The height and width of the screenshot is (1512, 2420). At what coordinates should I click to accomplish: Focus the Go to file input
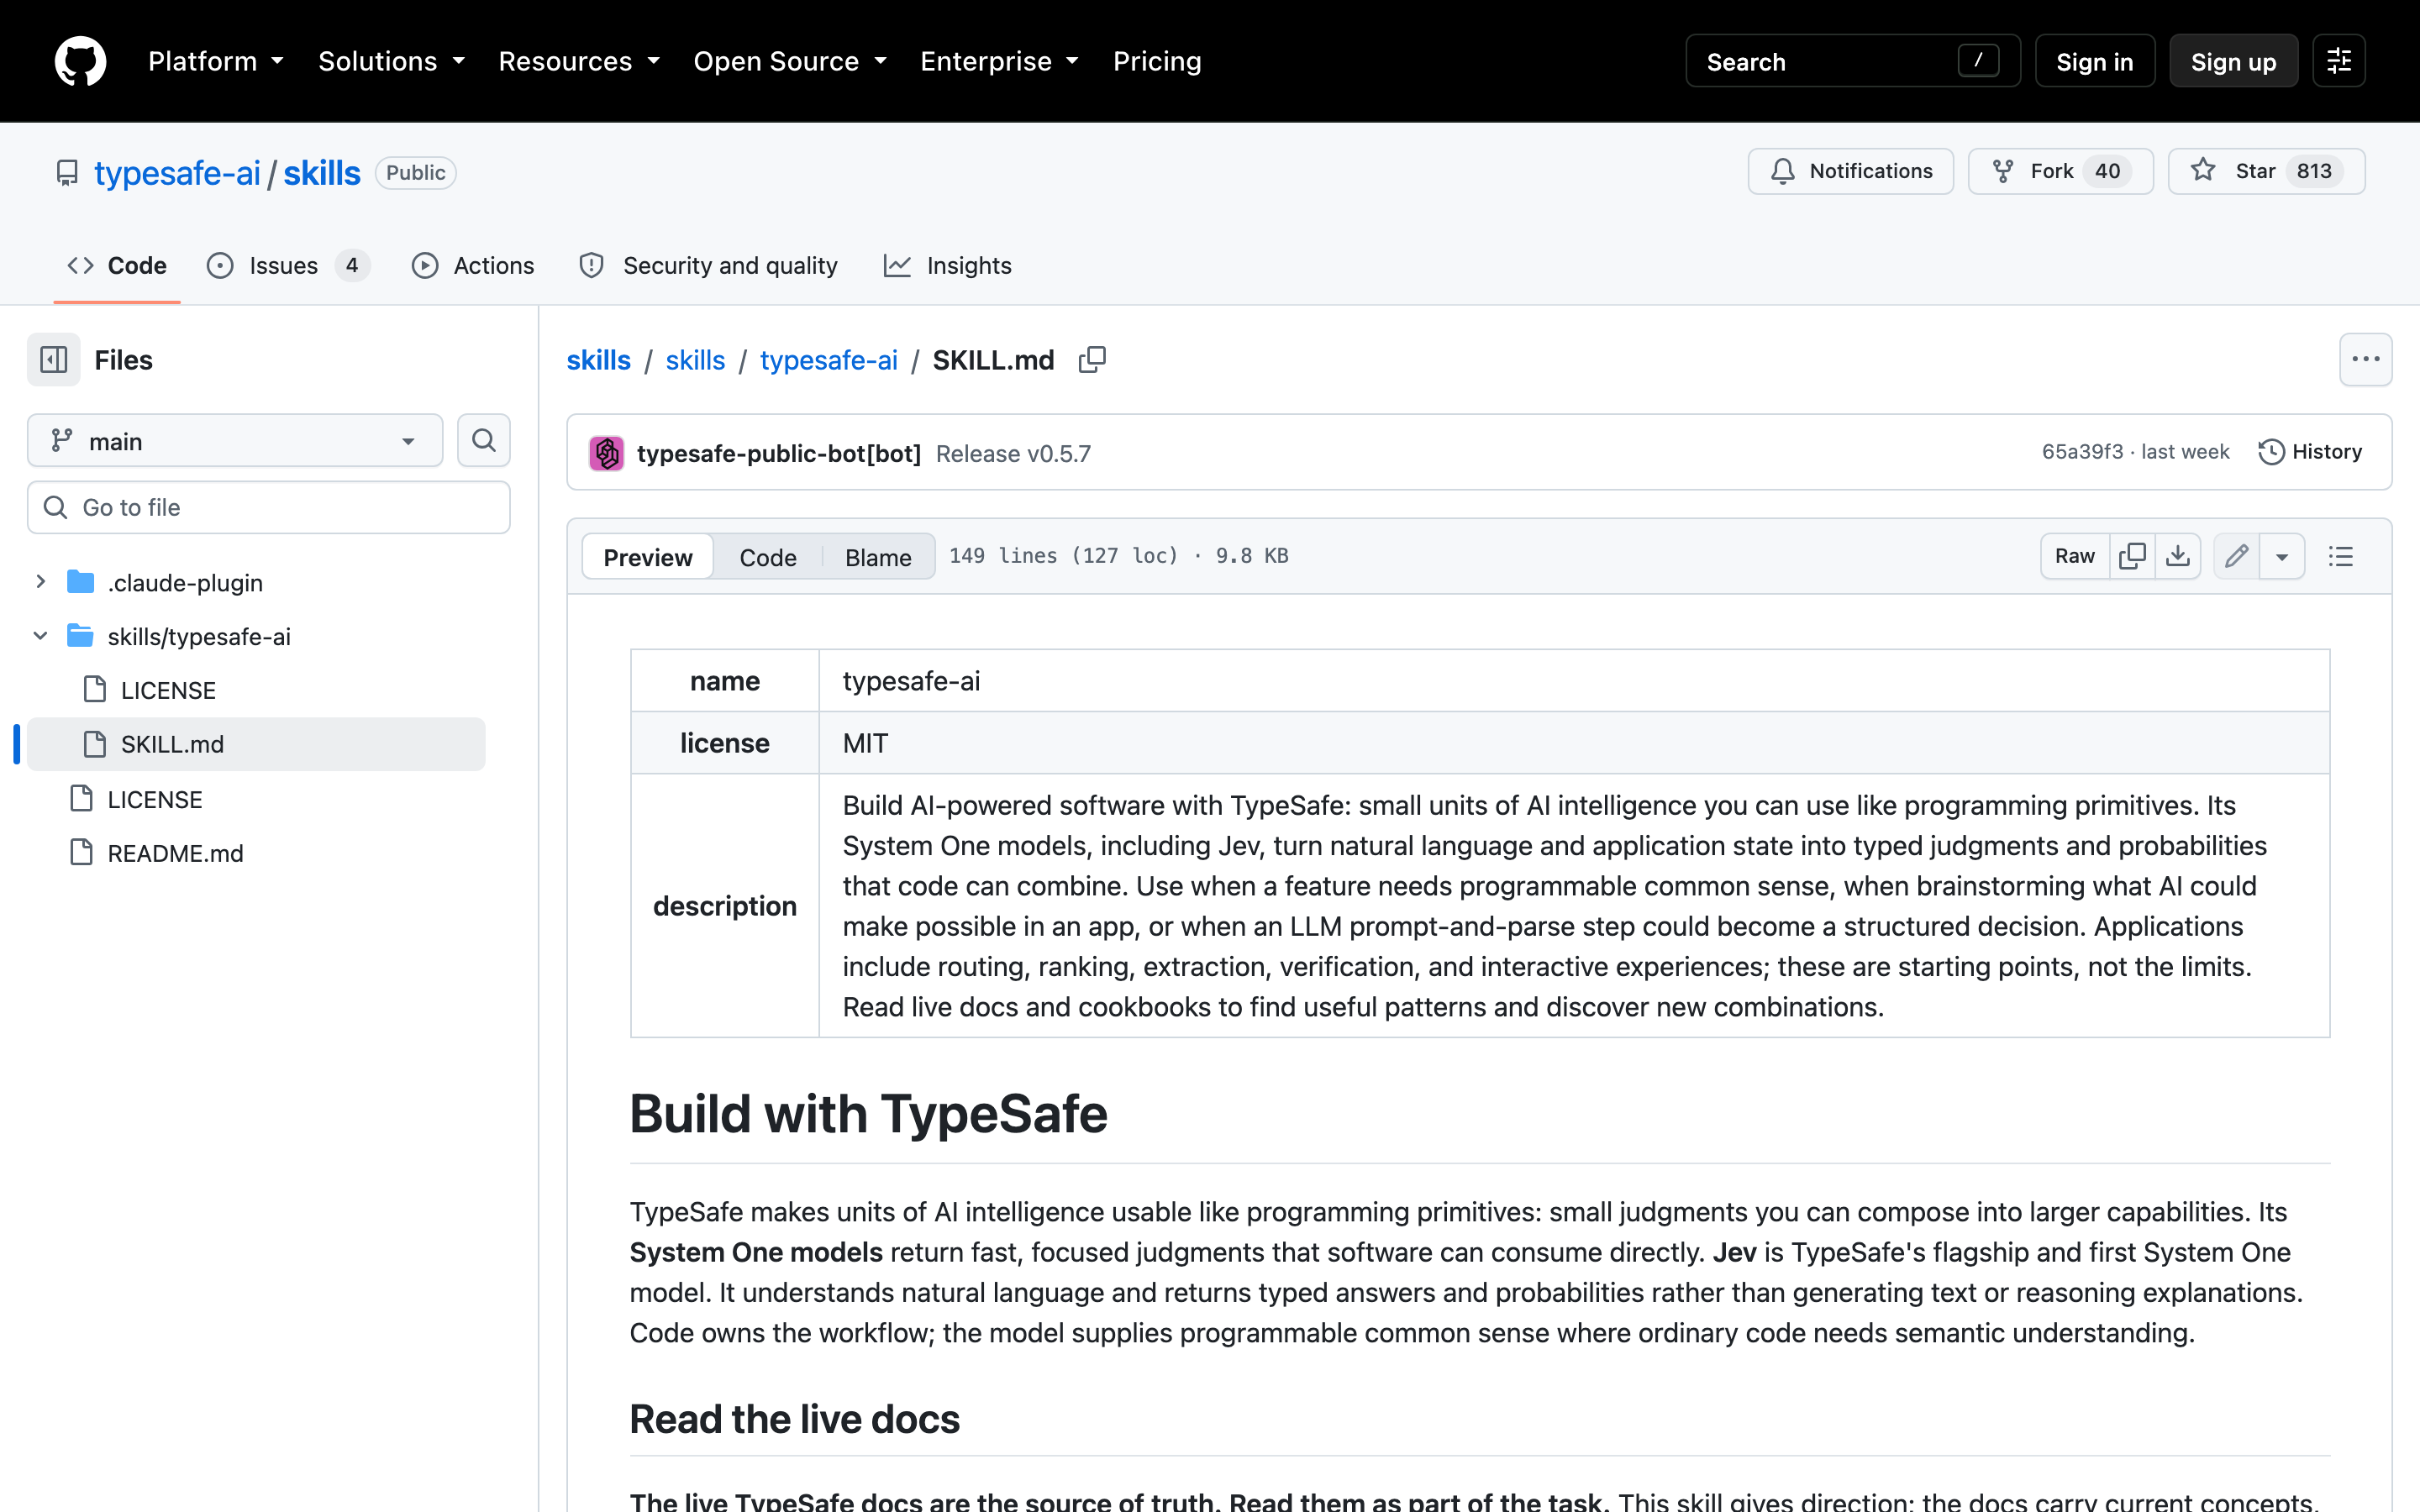coord(269,507)
